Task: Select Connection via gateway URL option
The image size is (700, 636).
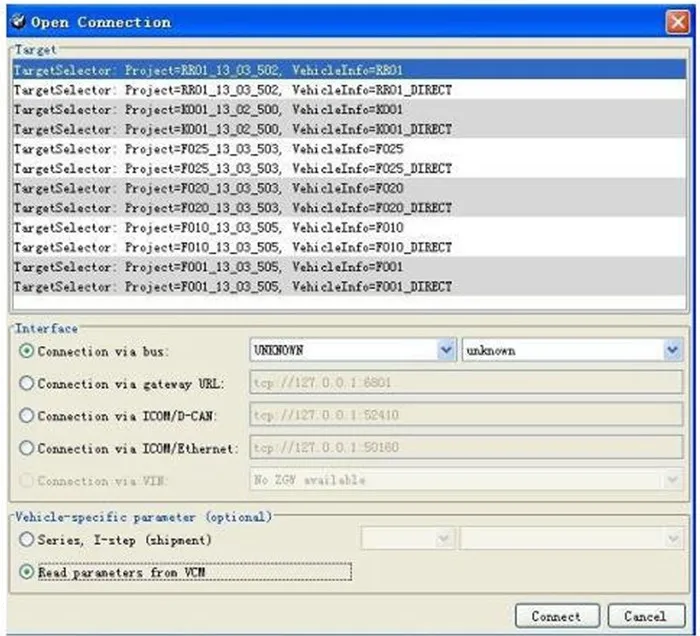Action: 26,383
